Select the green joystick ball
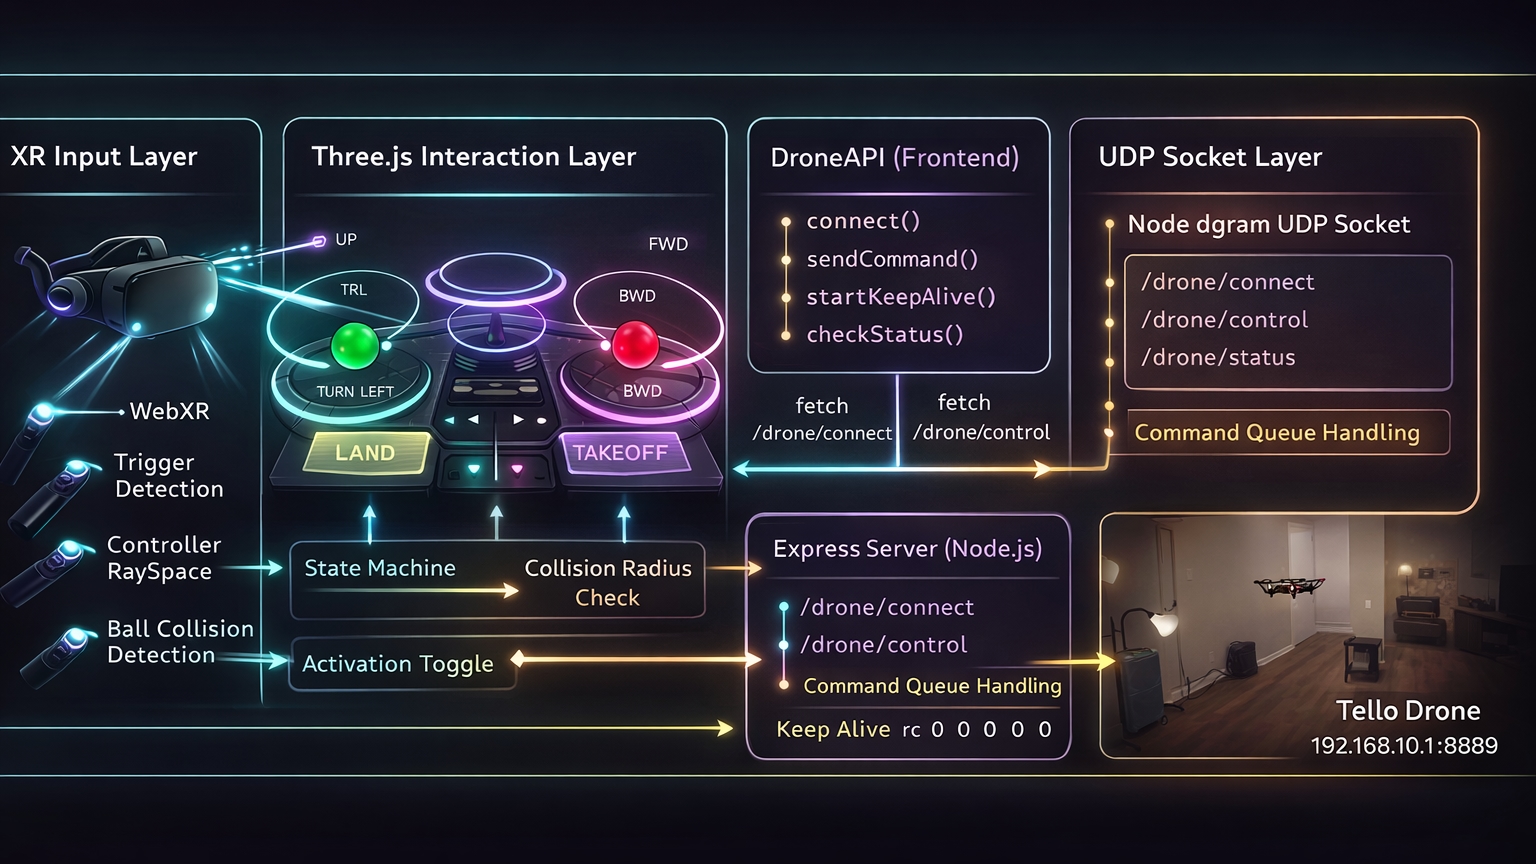Screen dimensions: 1536x864 point(355,345)
